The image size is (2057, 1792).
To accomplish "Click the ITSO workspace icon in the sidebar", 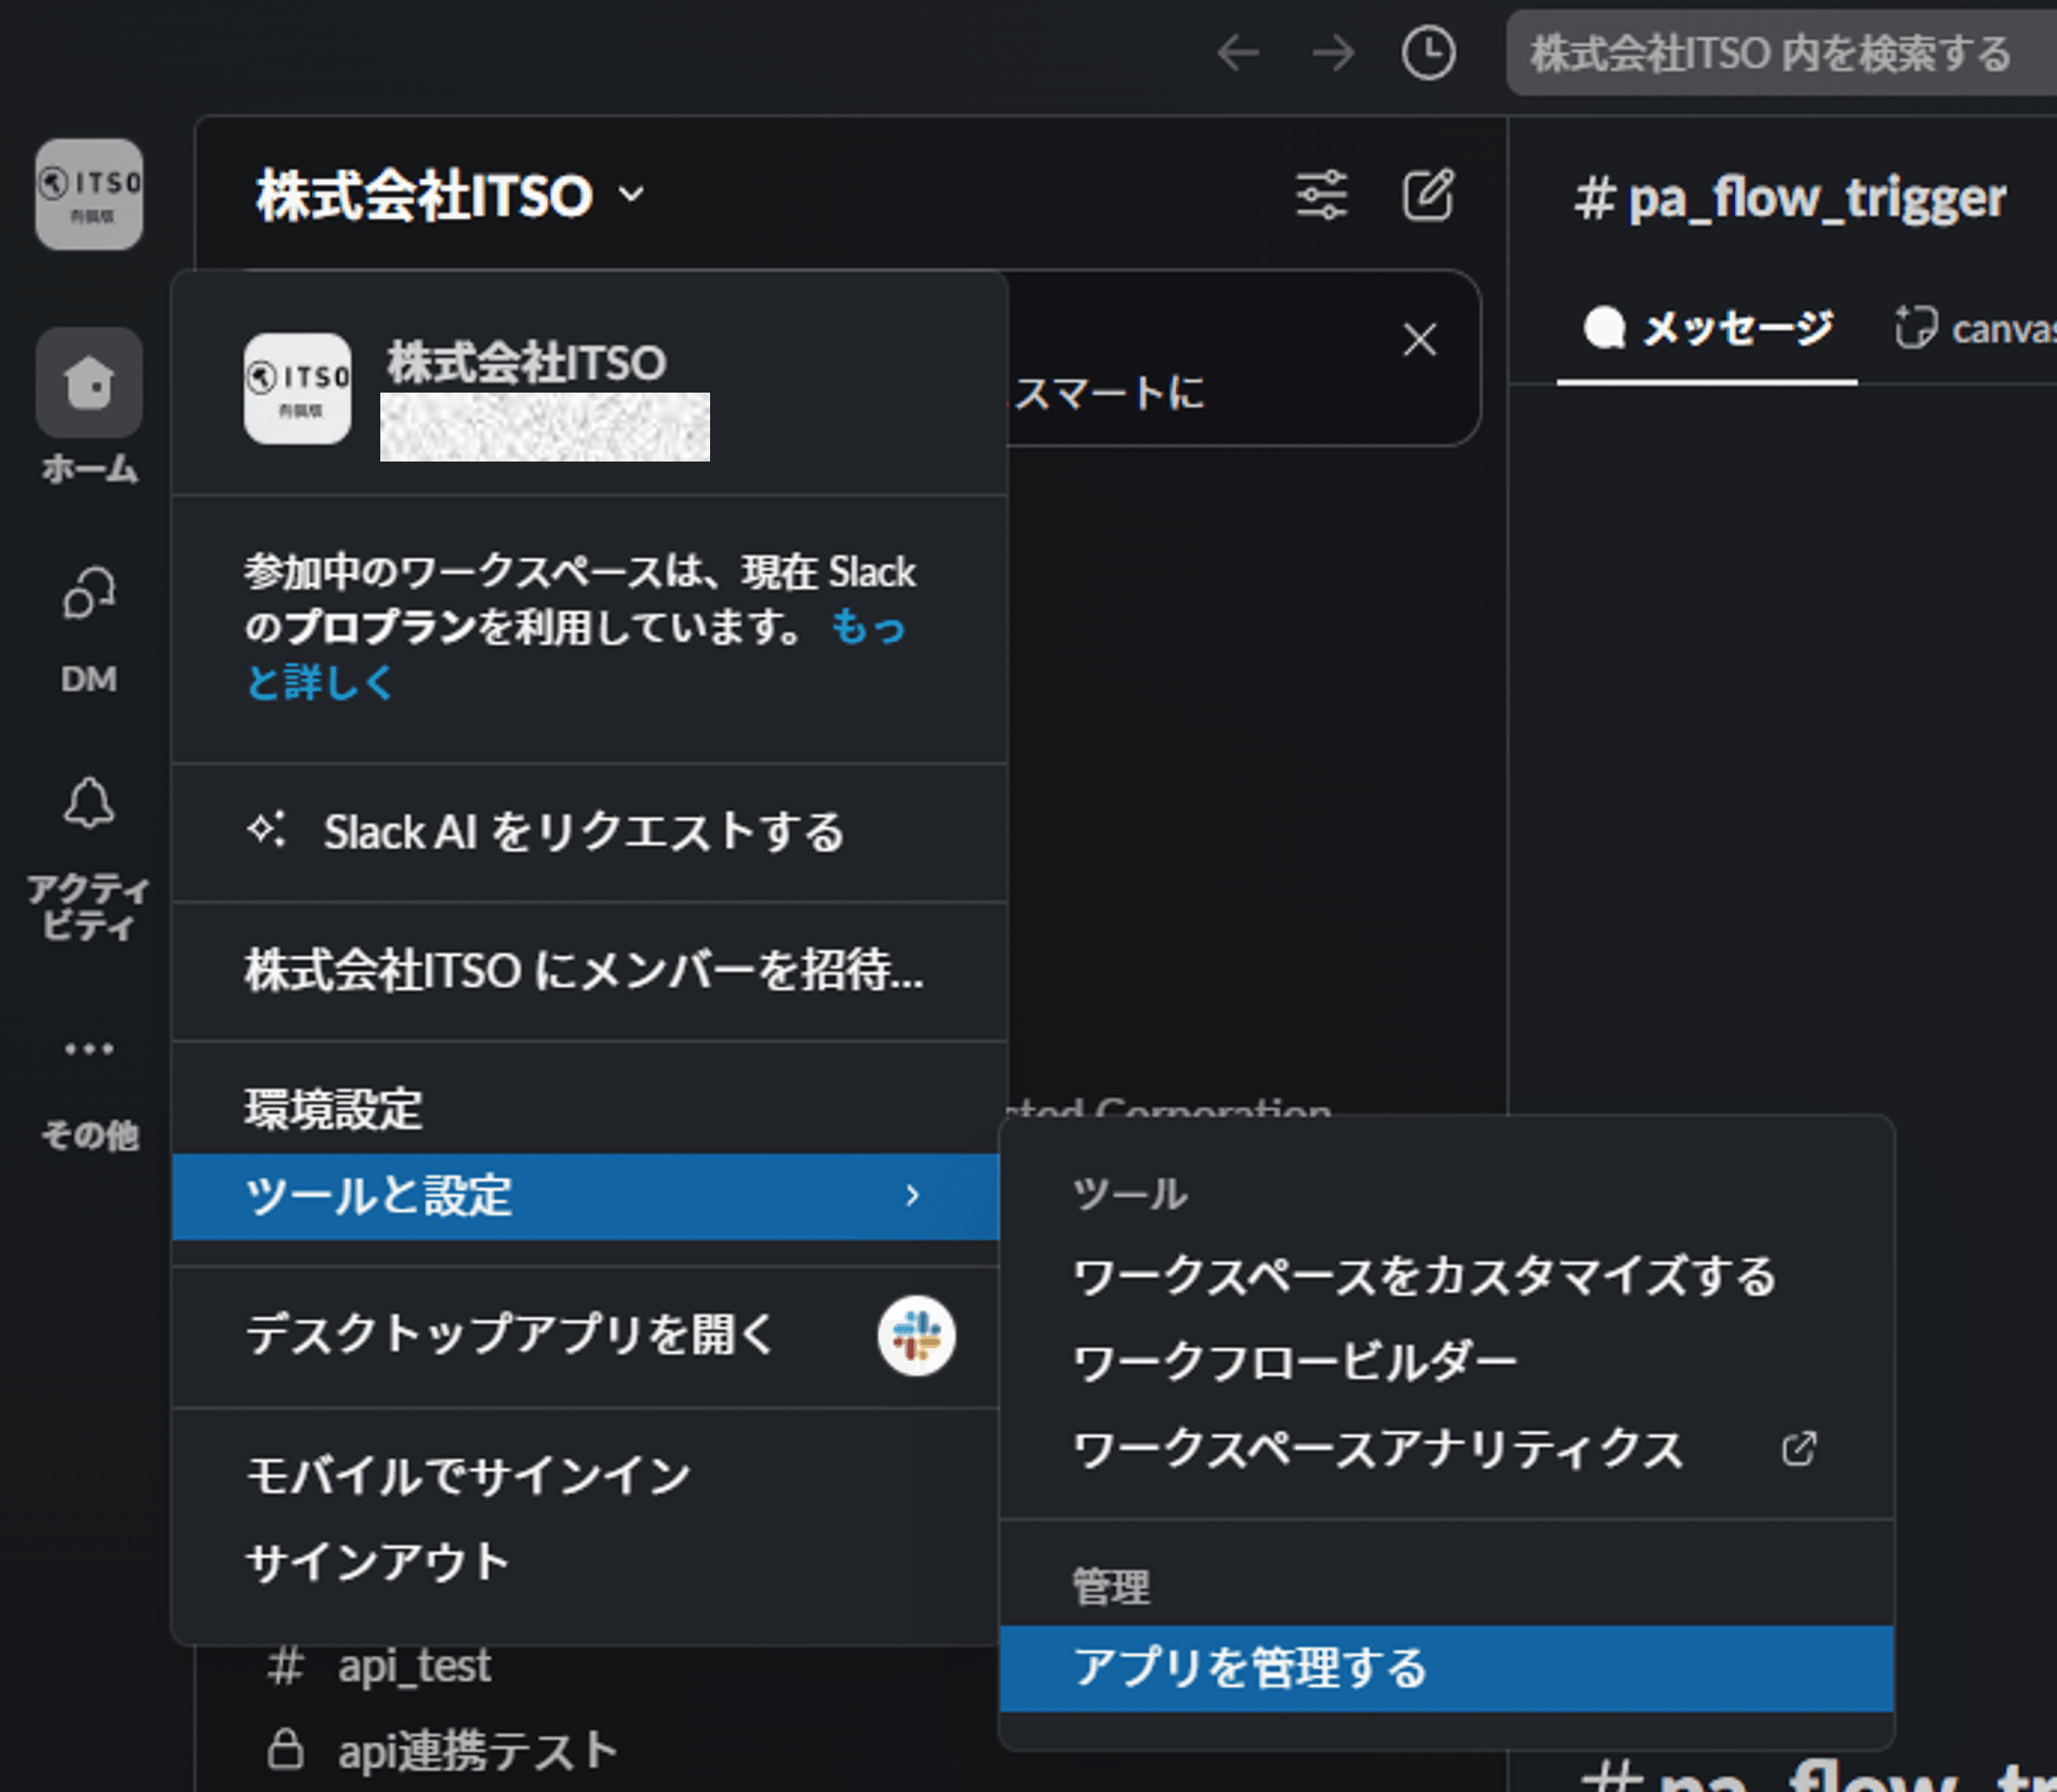I will click(89, 195).
